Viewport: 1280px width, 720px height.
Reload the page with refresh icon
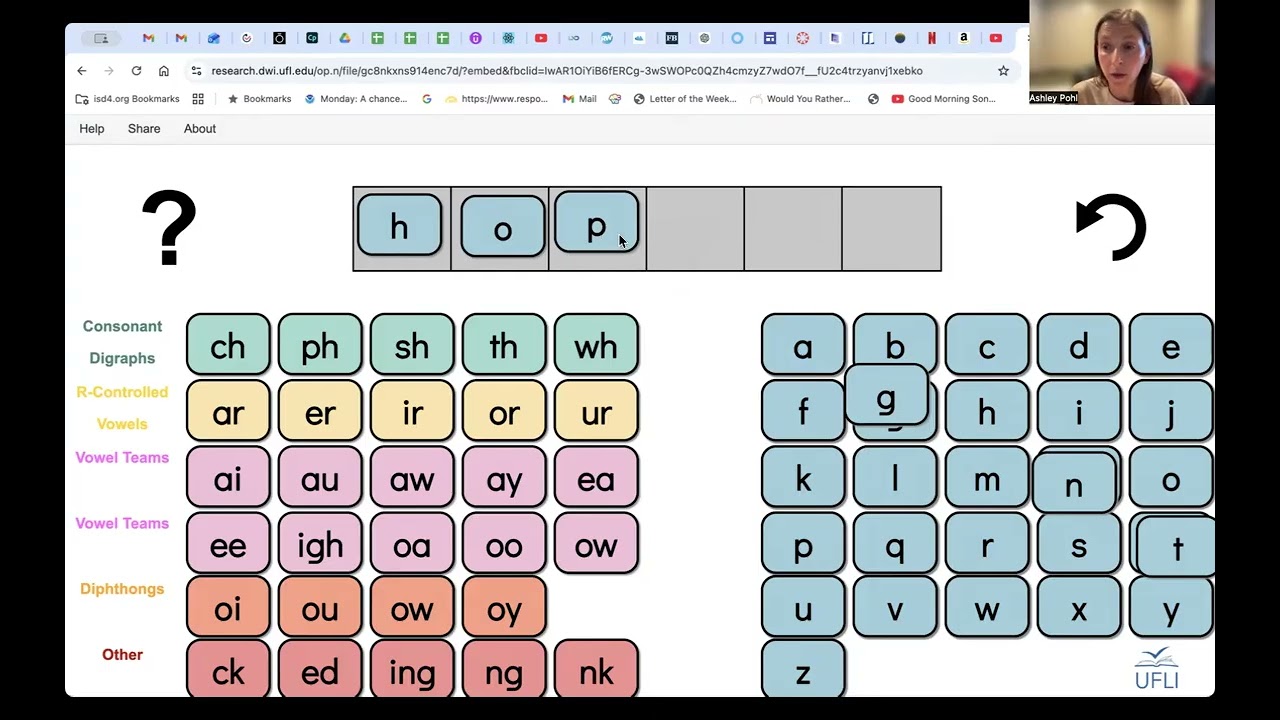tap(136, 71)
